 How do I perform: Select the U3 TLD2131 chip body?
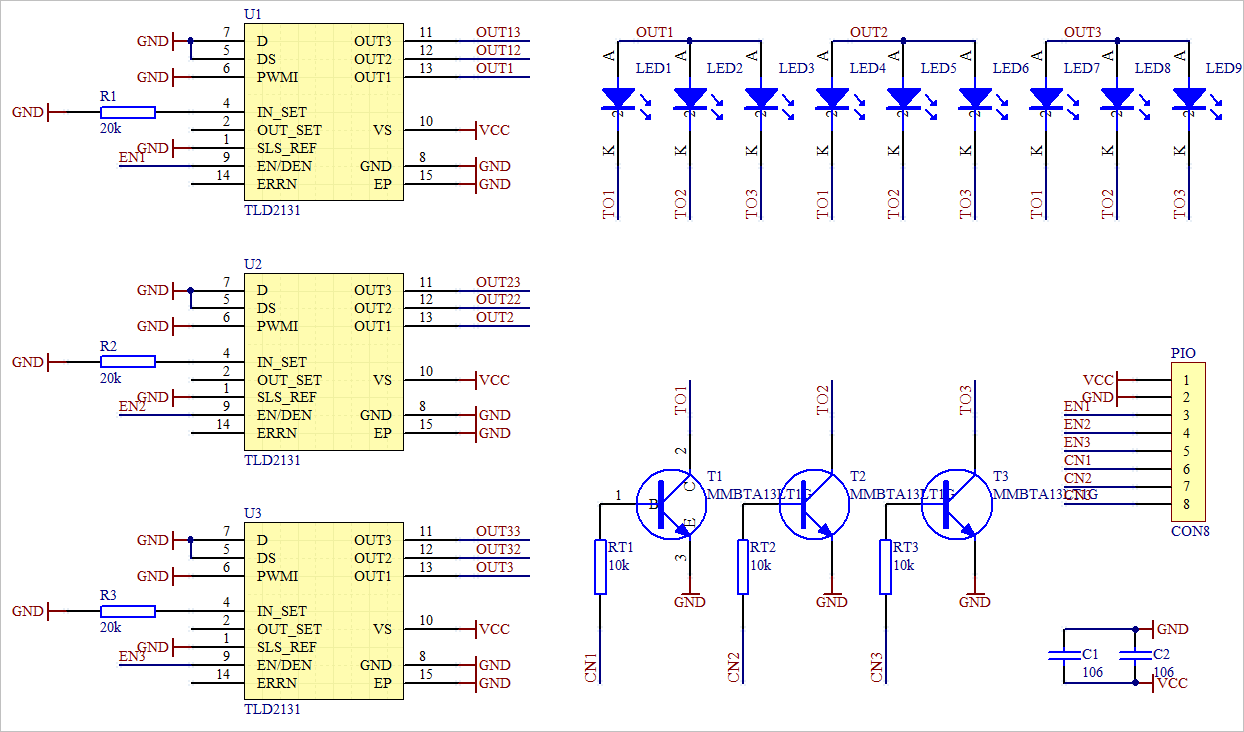(x=324, y=611)
